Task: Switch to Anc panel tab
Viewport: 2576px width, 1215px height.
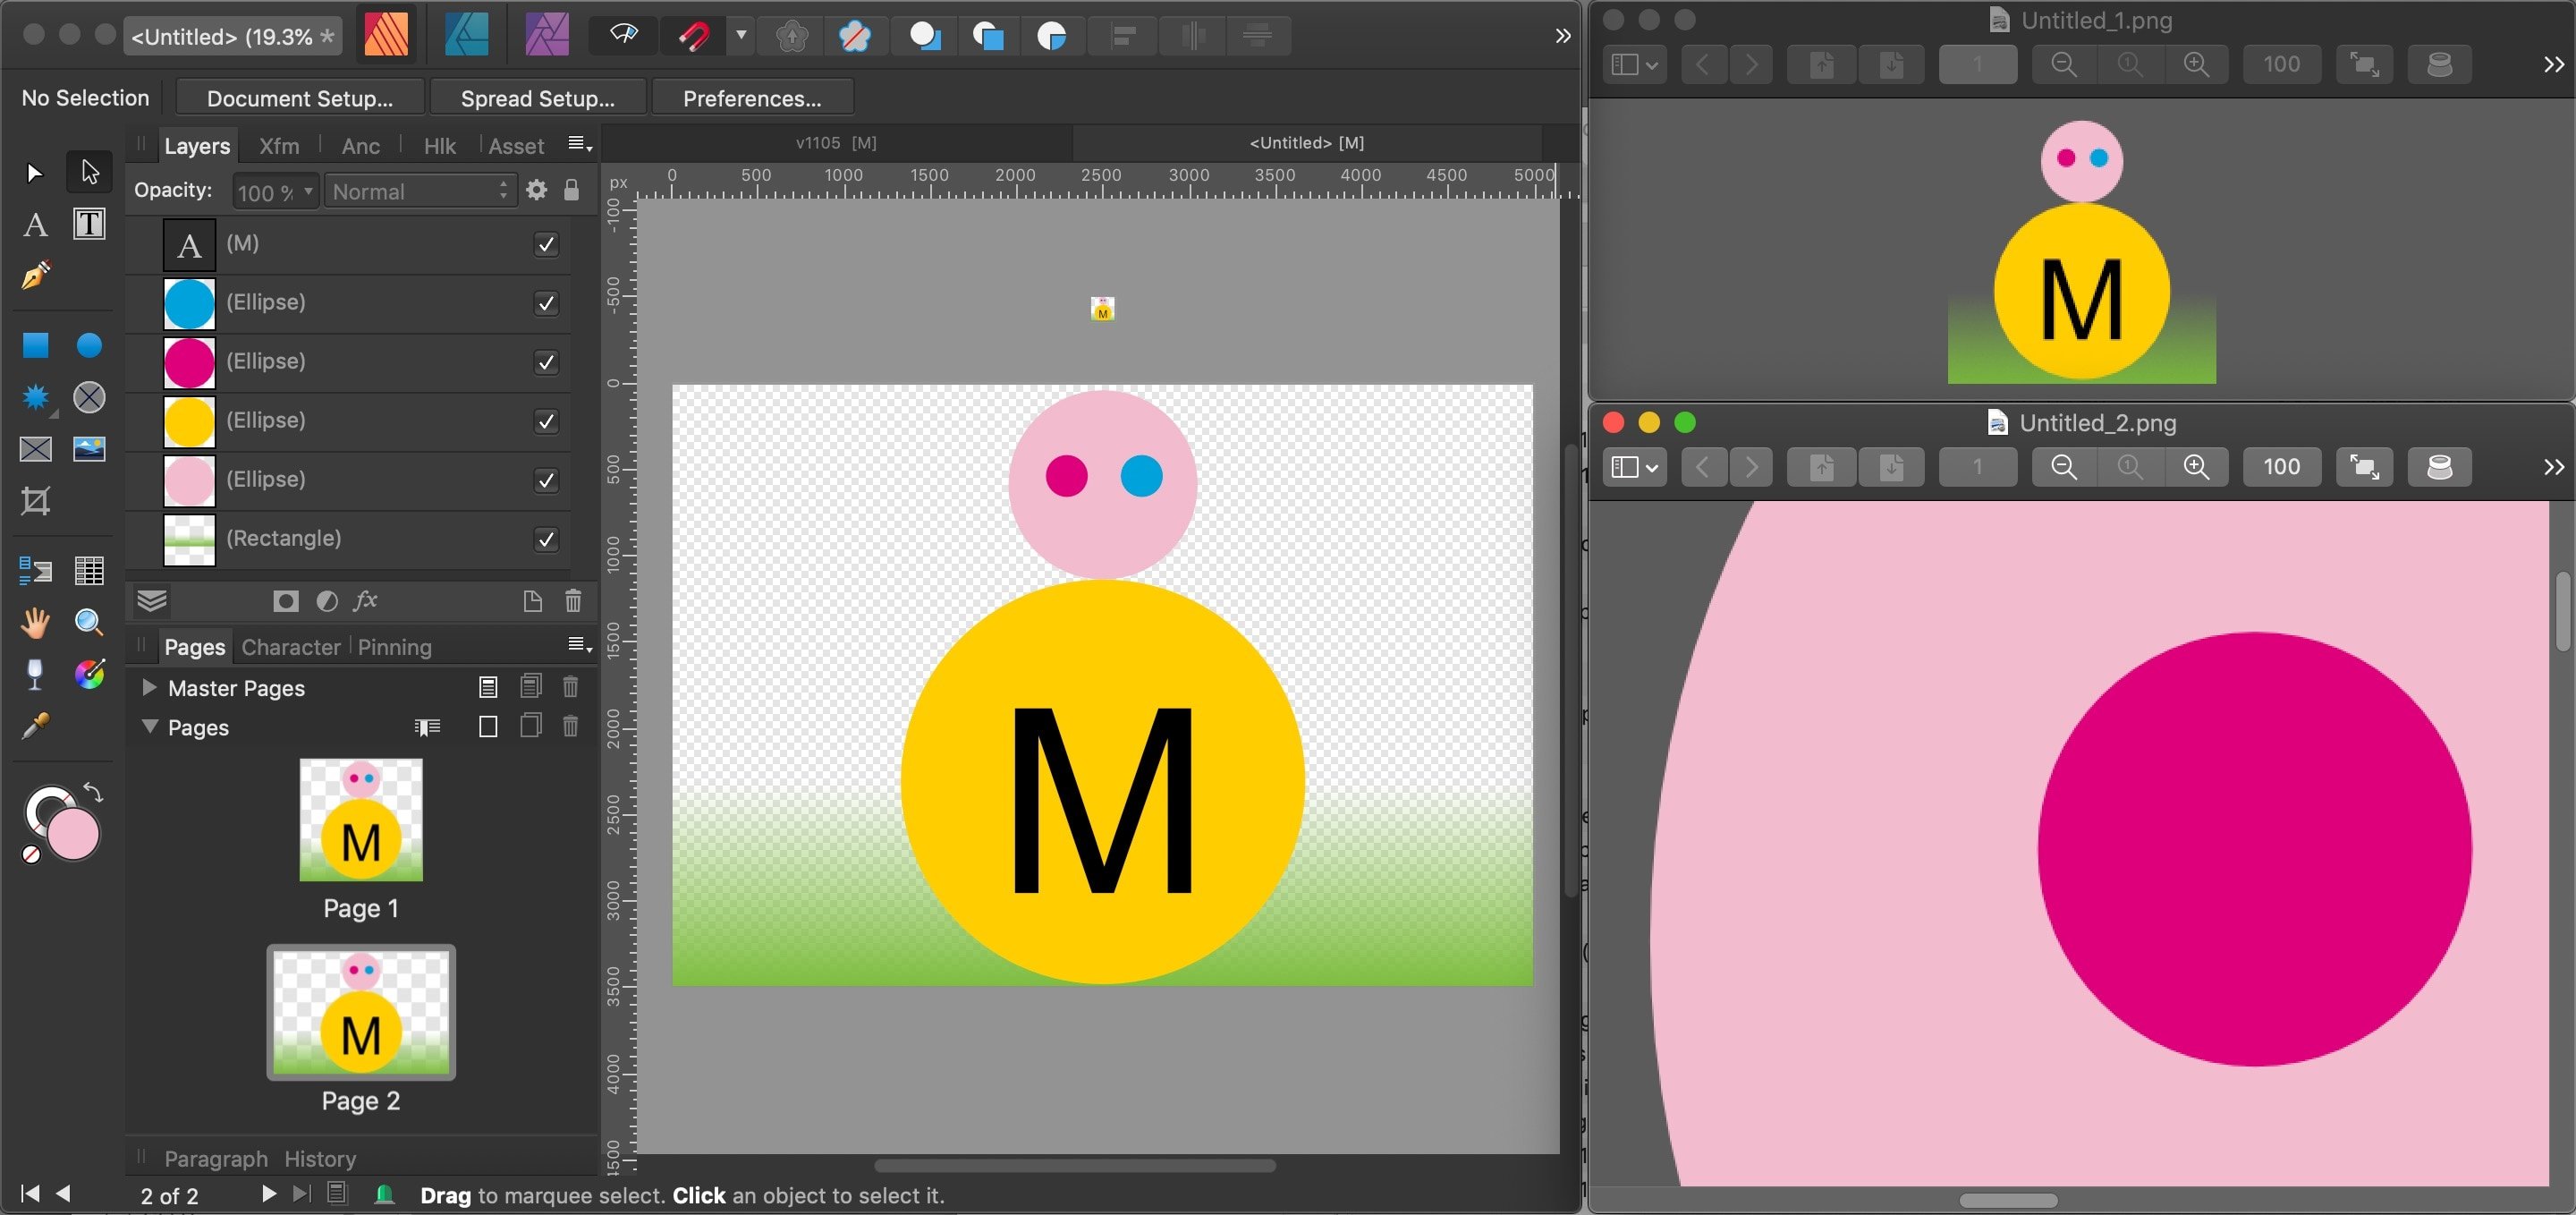Action: pyautogui.click(x=360, y=146)
